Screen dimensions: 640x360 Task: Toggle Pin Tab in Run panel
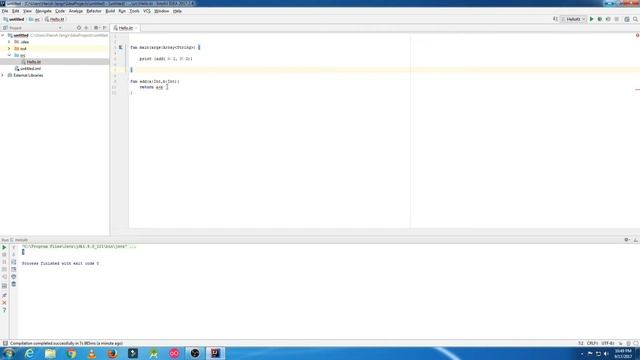(4, 295)
